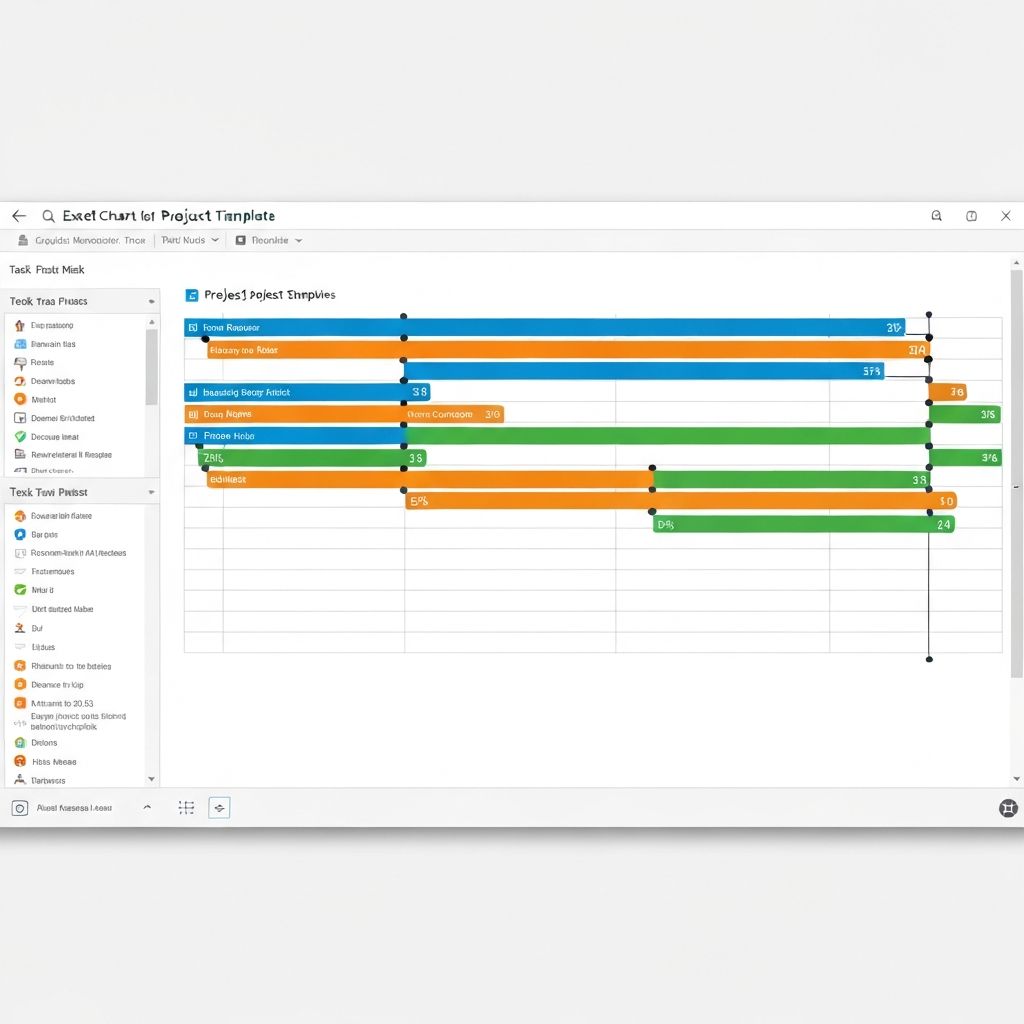Click the 'Darbwsors' person icon
Image resolution: width=1024 pixels, height=1024 pixels.
pos(20,780)
